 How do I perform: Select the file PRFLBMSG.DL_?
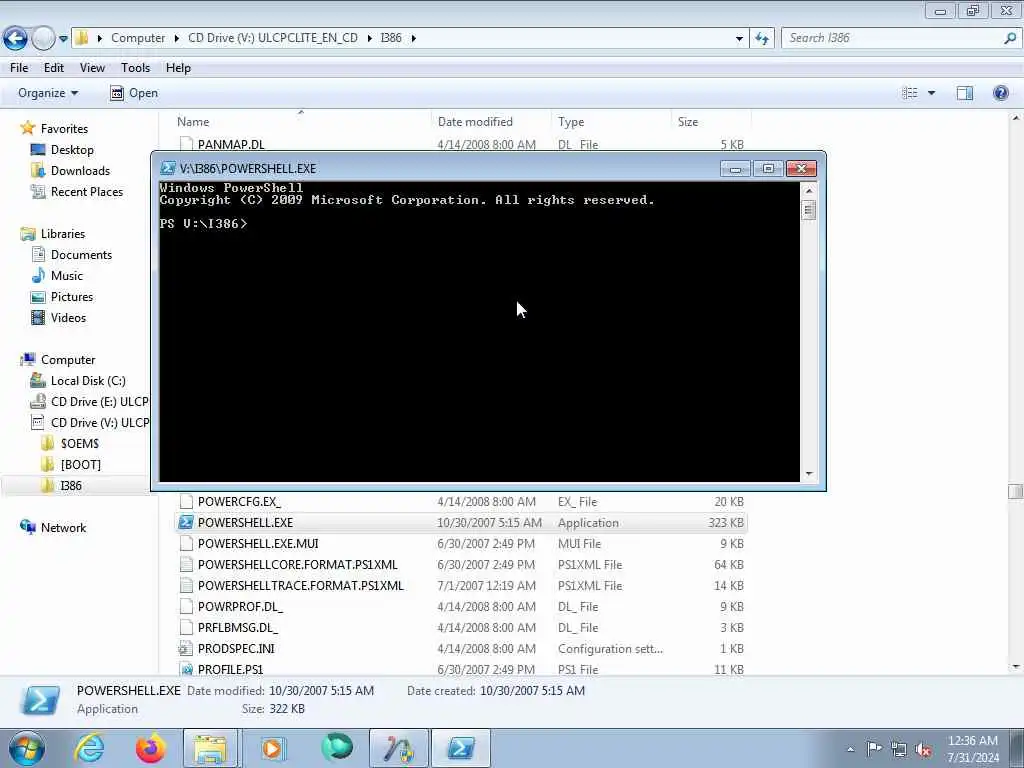point(461,627)
